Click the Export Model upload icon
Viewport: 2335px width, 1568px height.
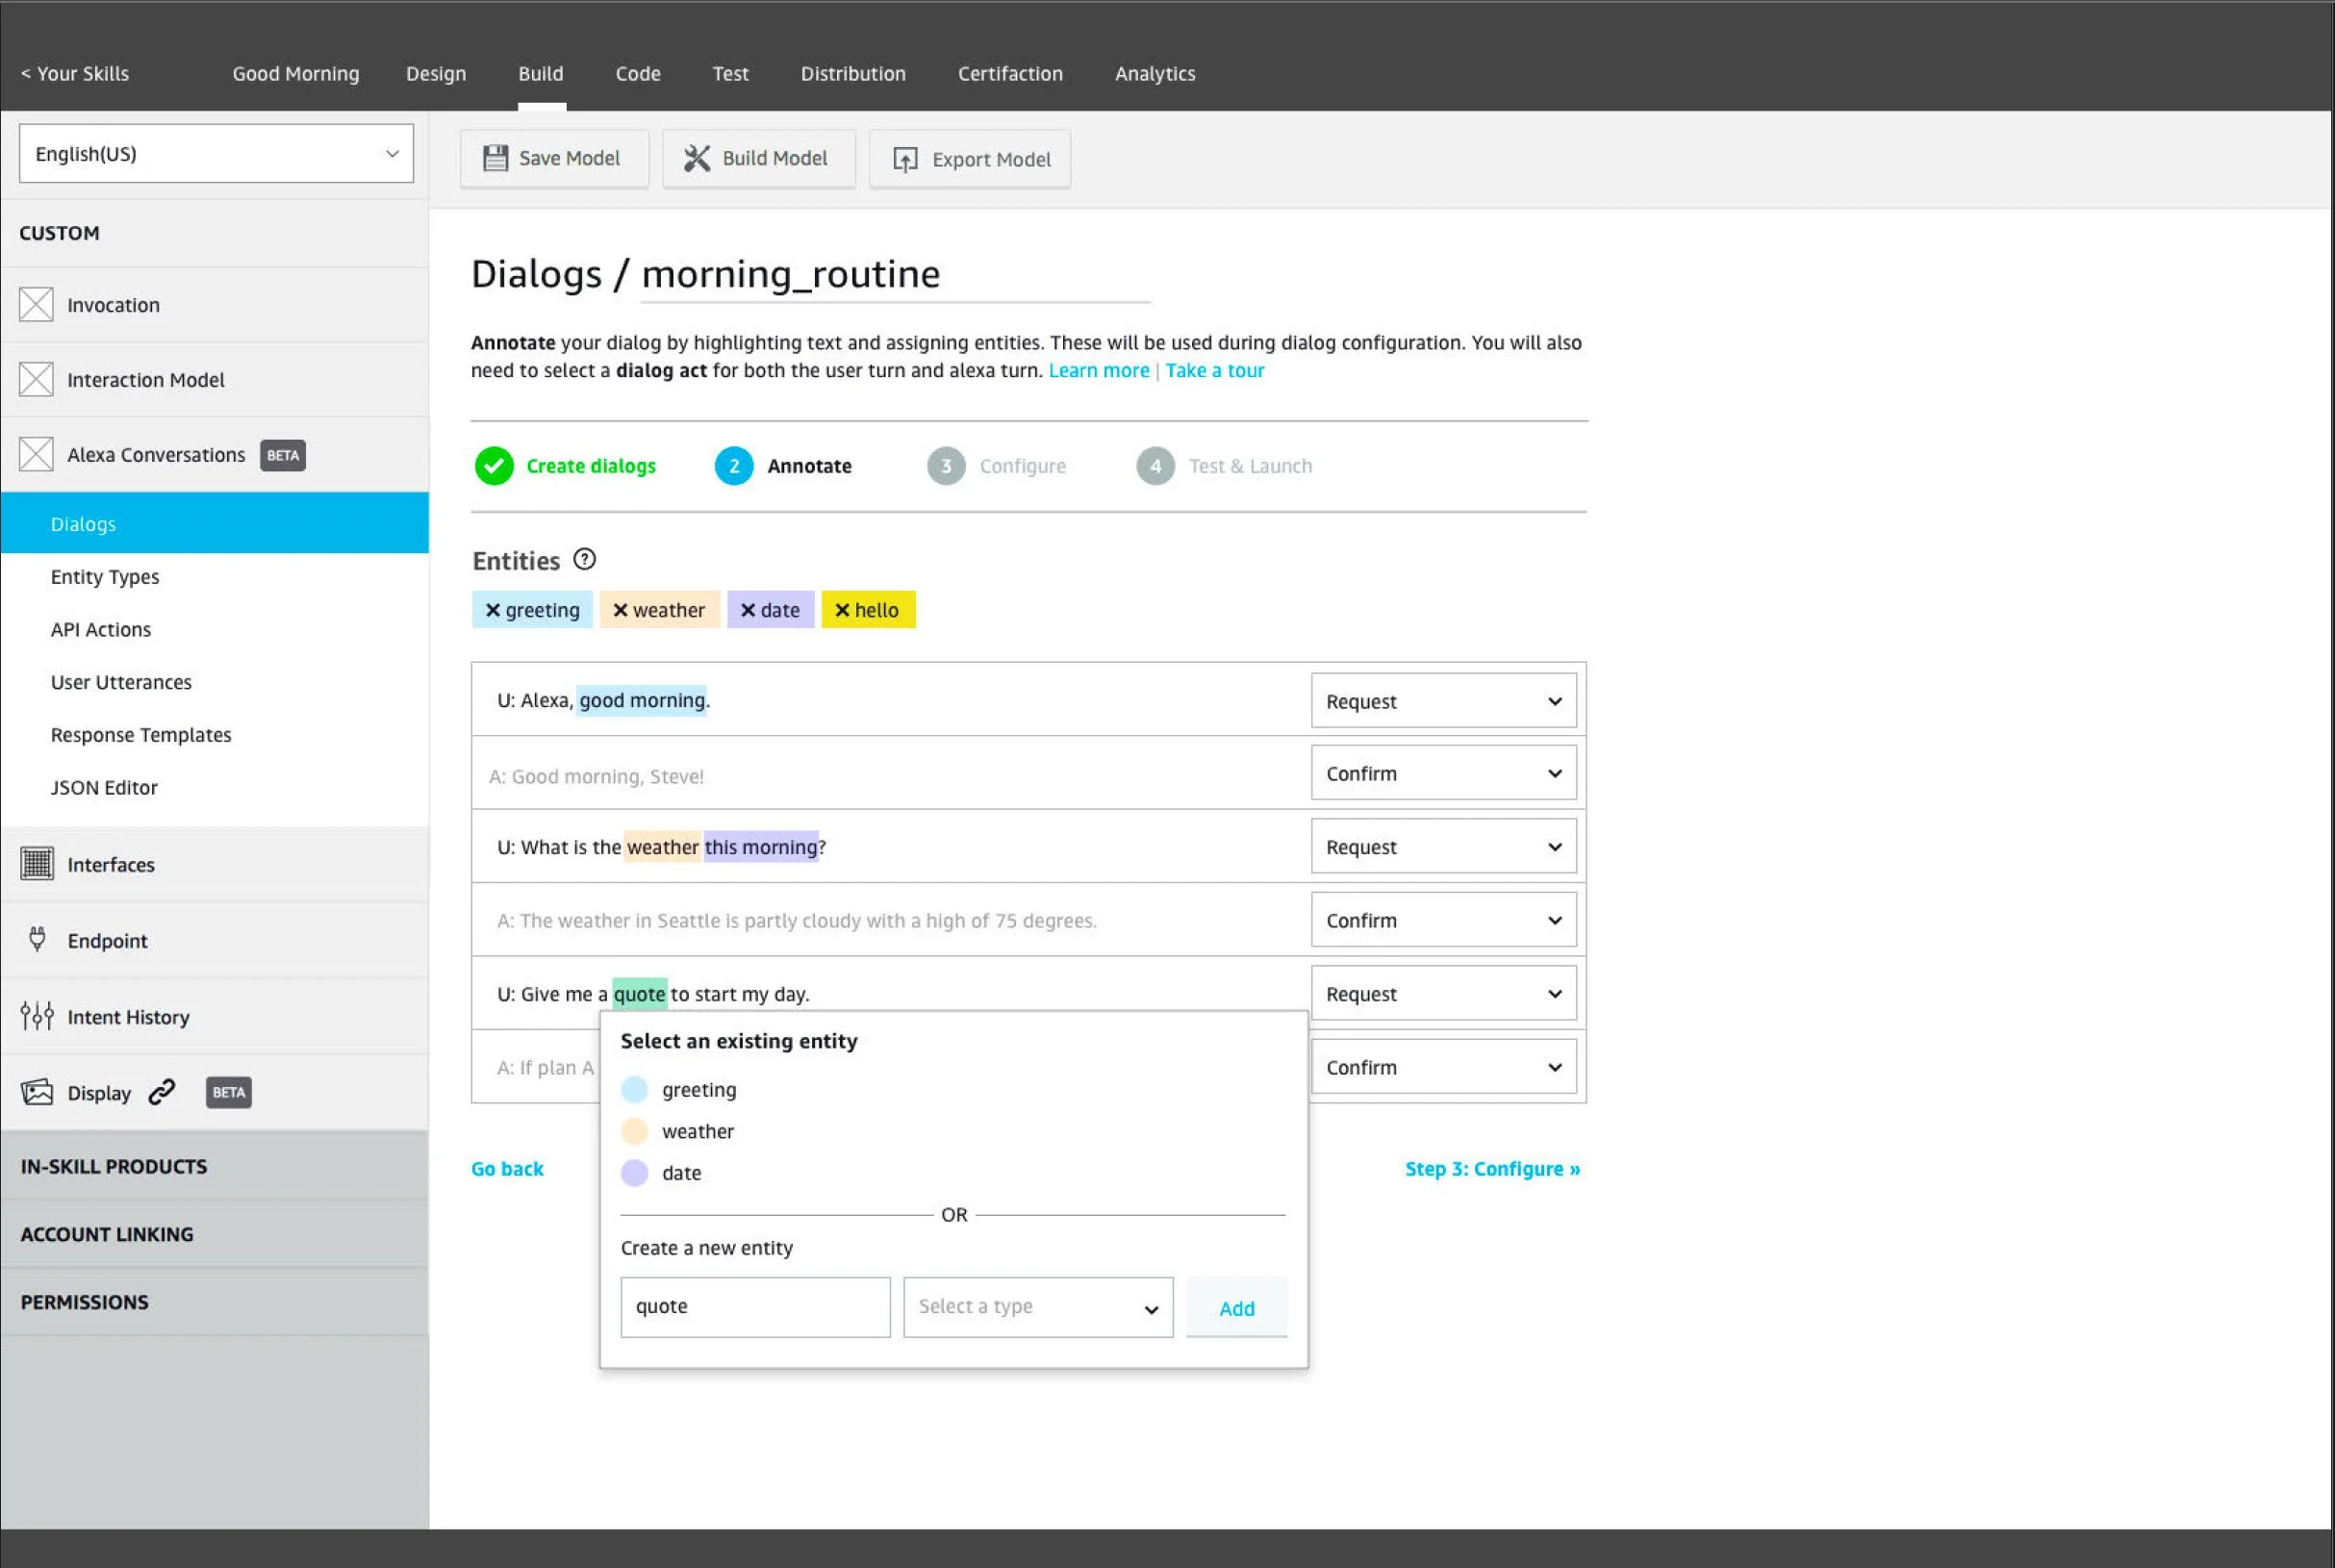tap(905, 160)
